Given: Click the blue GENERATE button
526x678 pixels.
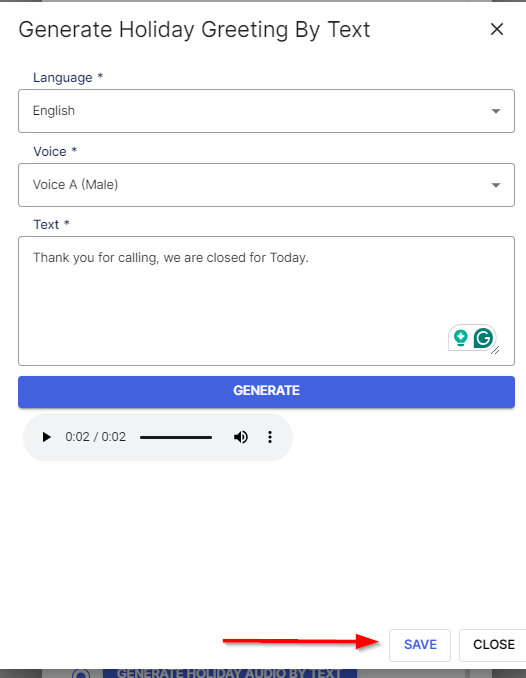Looking at the screenshot, I should tap(266, 392).
